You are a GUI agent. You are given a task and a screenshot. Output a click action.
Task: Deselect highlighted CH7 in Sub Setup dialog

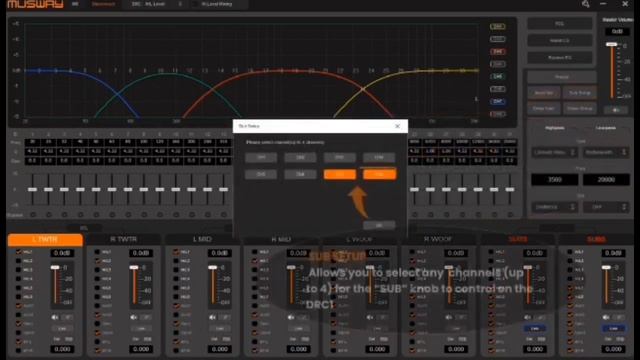pos(340,174)
